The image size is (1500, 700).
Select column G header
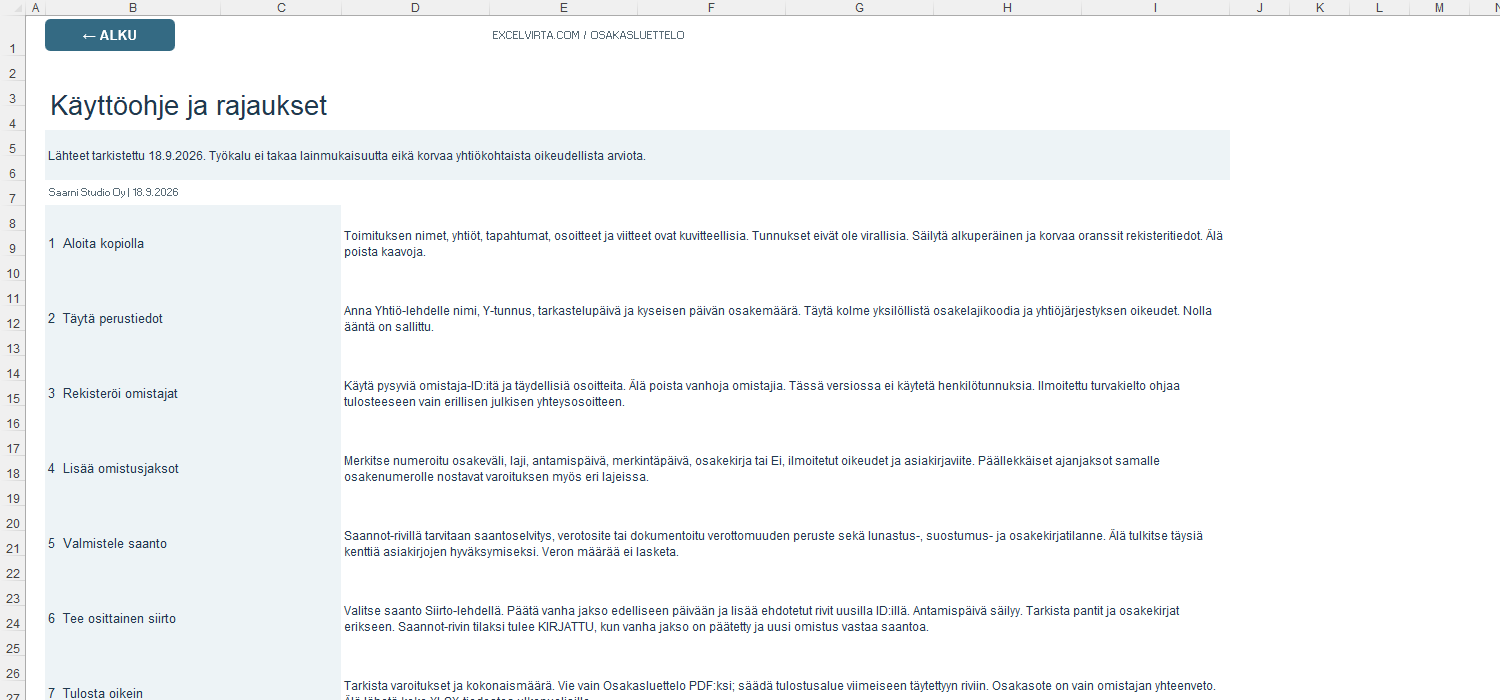[860, 8]
